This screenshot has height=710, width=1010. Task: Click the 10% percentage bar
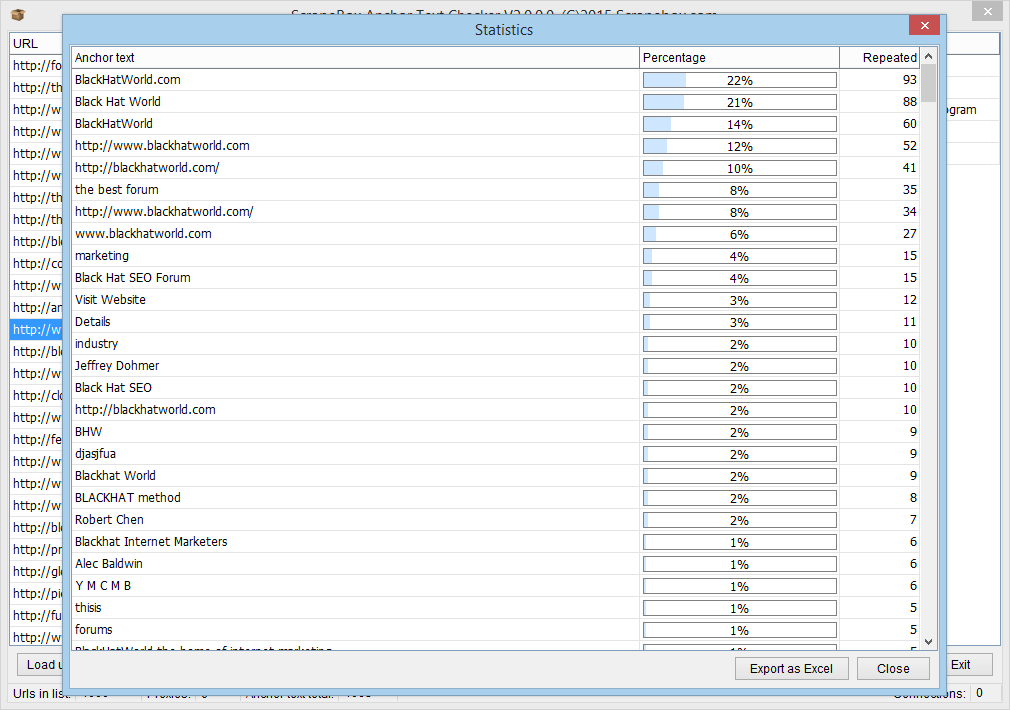coord(739,168)
